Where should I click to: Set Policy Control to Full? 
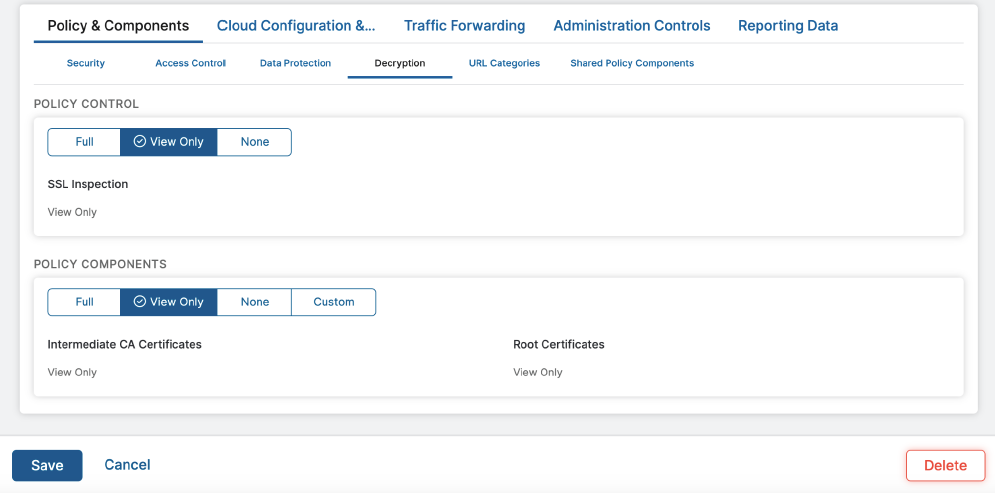pyautogui.click(x=84, y=142)
